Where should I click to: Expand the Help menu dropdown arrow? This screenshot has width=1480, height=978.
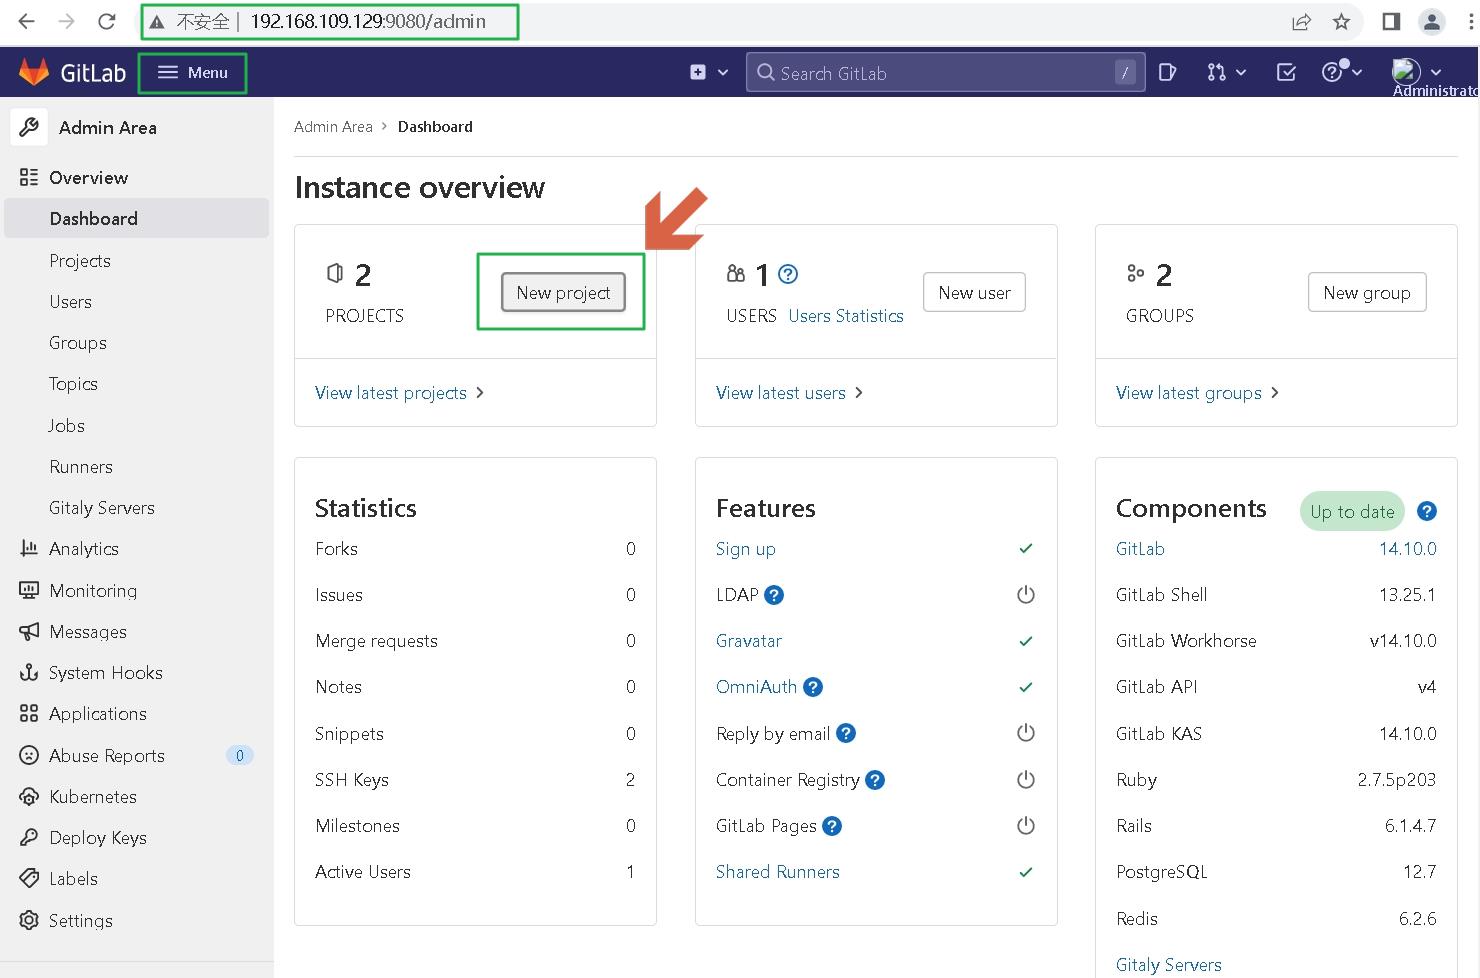click(1357, 73)
